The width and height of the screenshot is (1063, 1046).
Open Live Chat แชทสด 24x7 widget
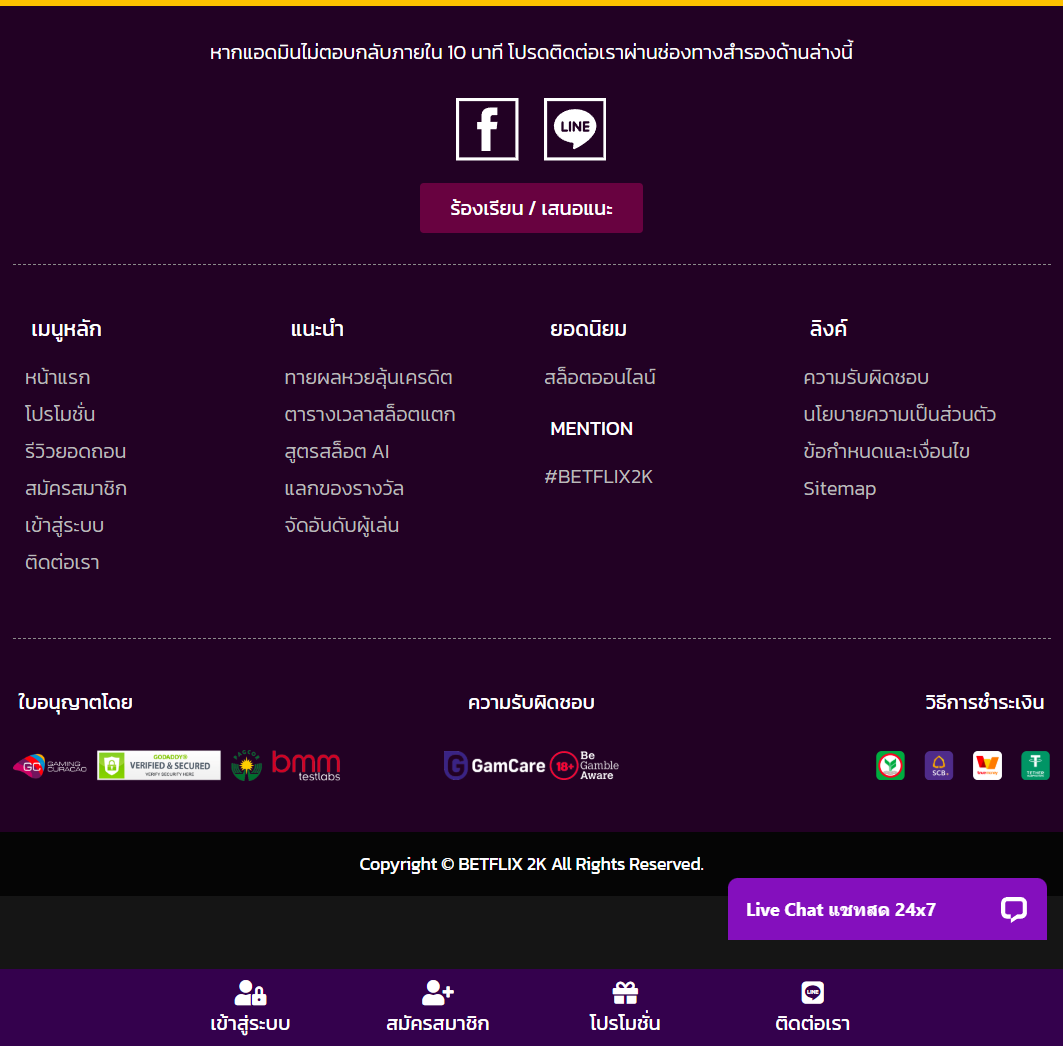pyautogui.click(x=887, y=909)
